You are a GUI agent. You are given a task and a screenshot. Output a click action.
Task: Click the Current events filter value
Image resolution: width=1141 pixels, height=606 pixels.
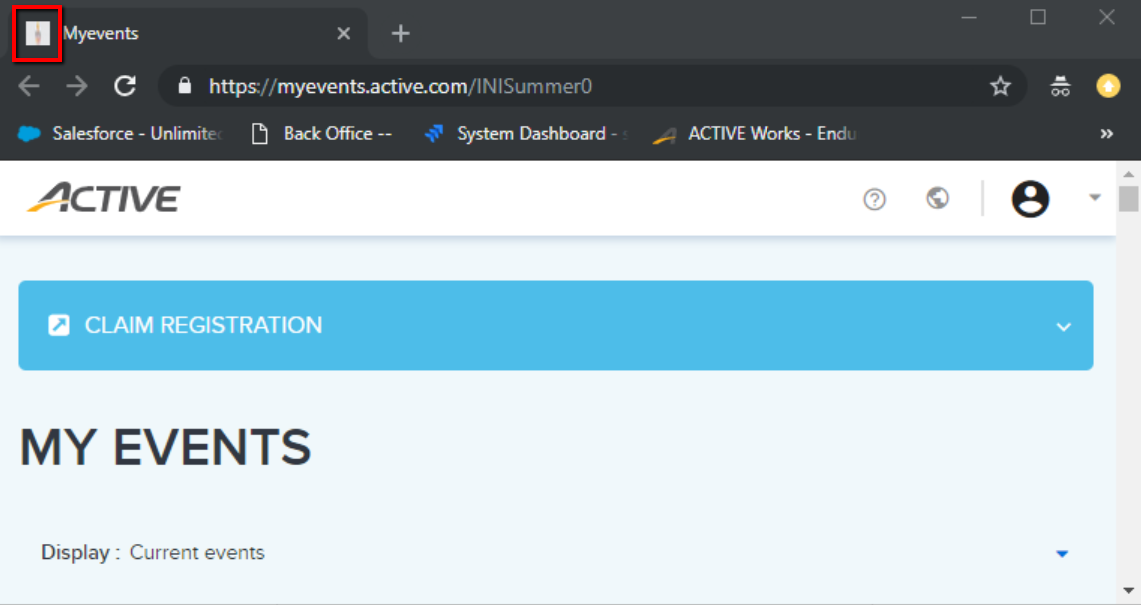pyautogui.click(x=197, y=553)
